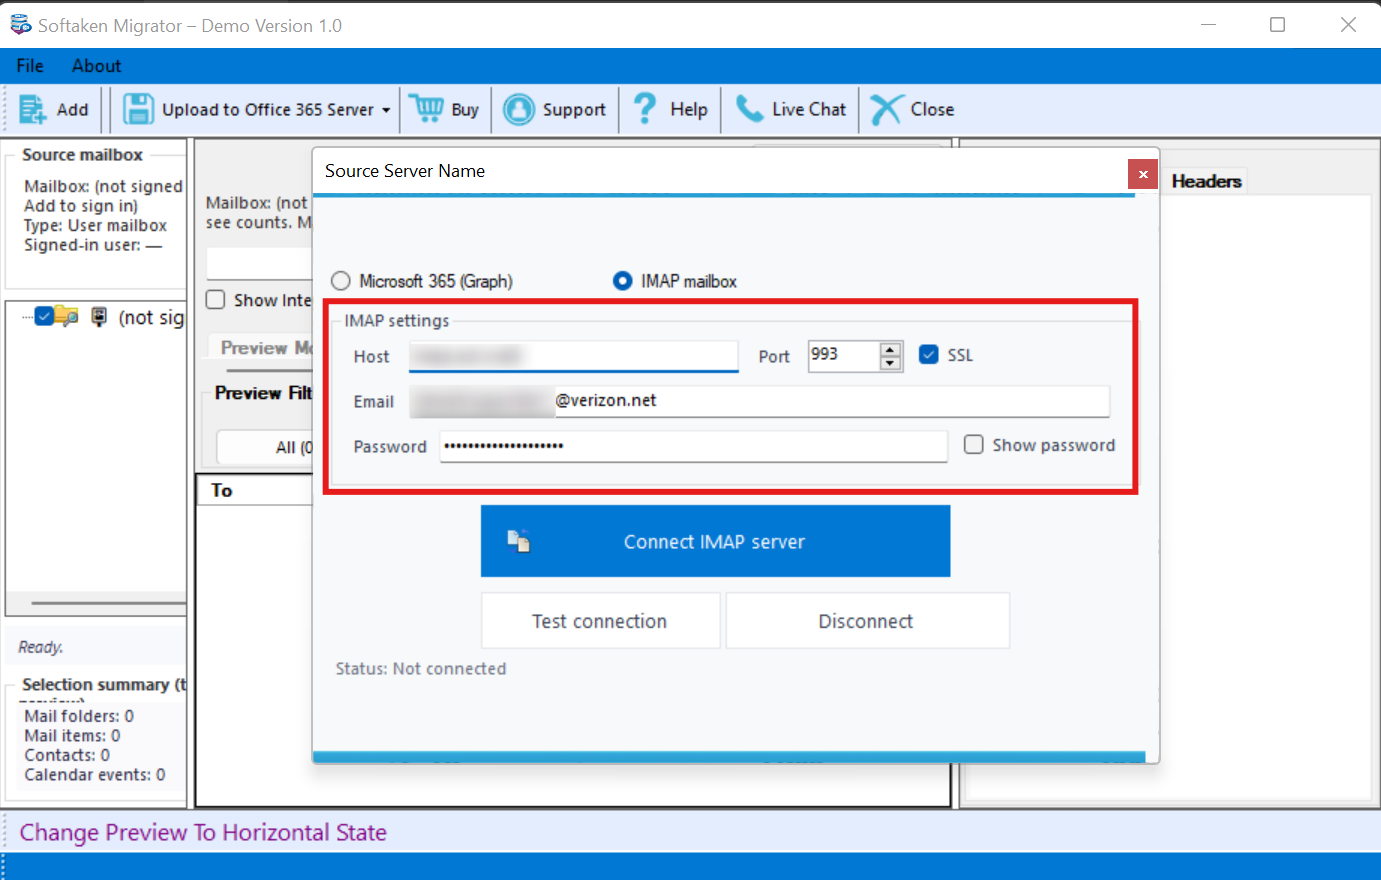Click the Live Chat phone icon
Screen dimensions: 1381x880
749,109
